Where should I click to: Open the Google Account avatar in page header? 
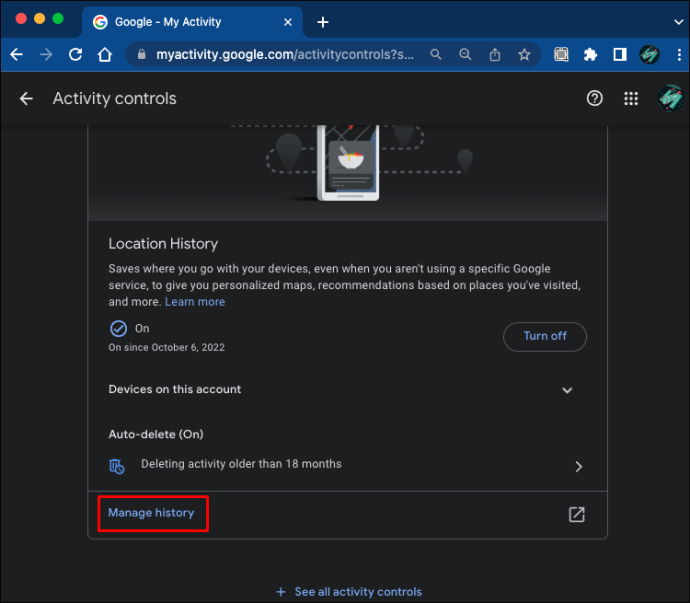click(671, 98)
